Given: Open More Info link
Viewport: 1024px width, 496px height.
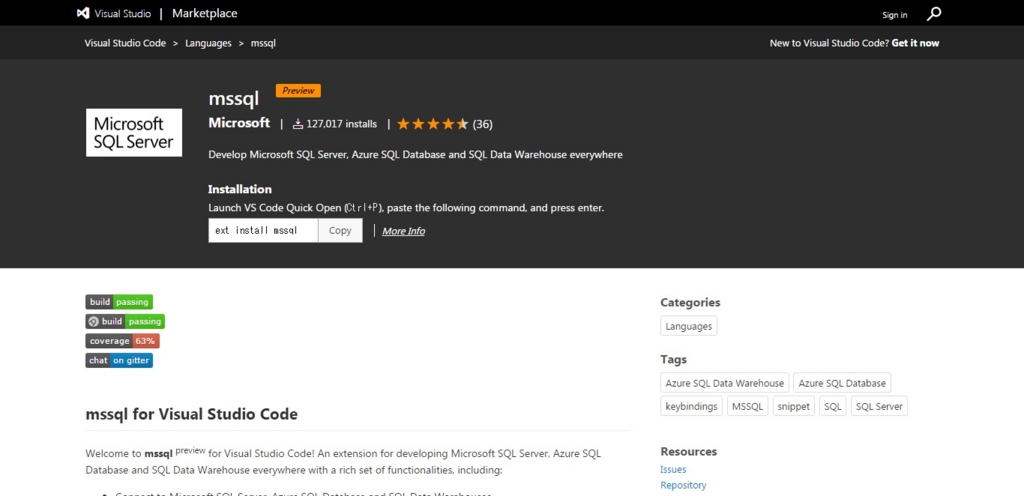Looking at the screenshot, I should click(x=404, y=231).
